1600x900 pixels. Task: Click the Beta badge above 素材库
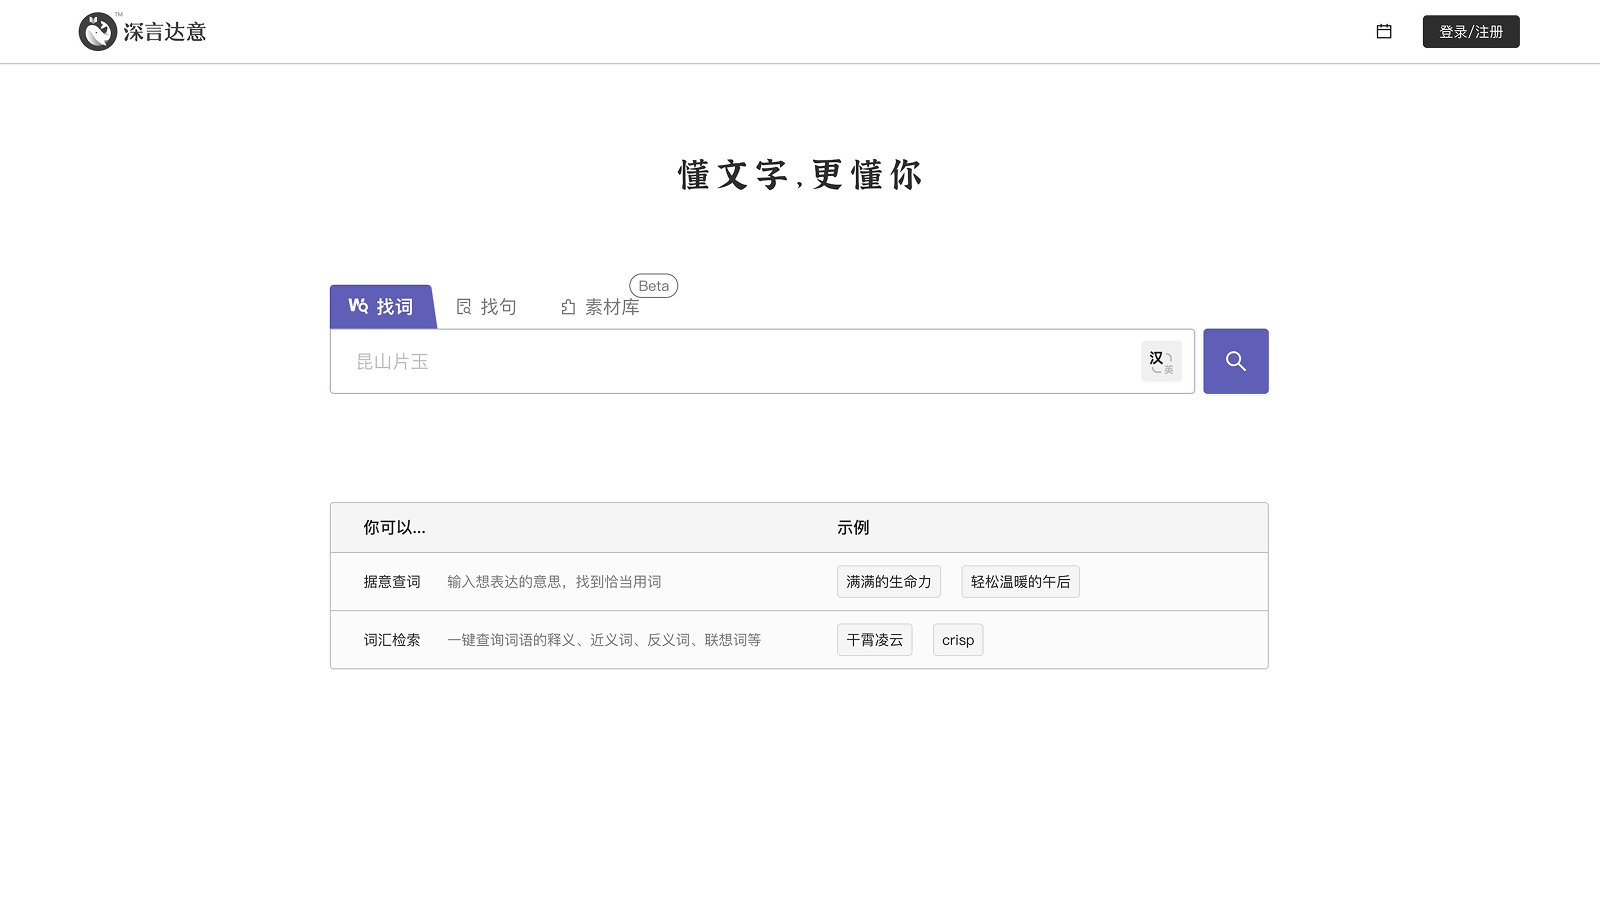pos(653,285)
